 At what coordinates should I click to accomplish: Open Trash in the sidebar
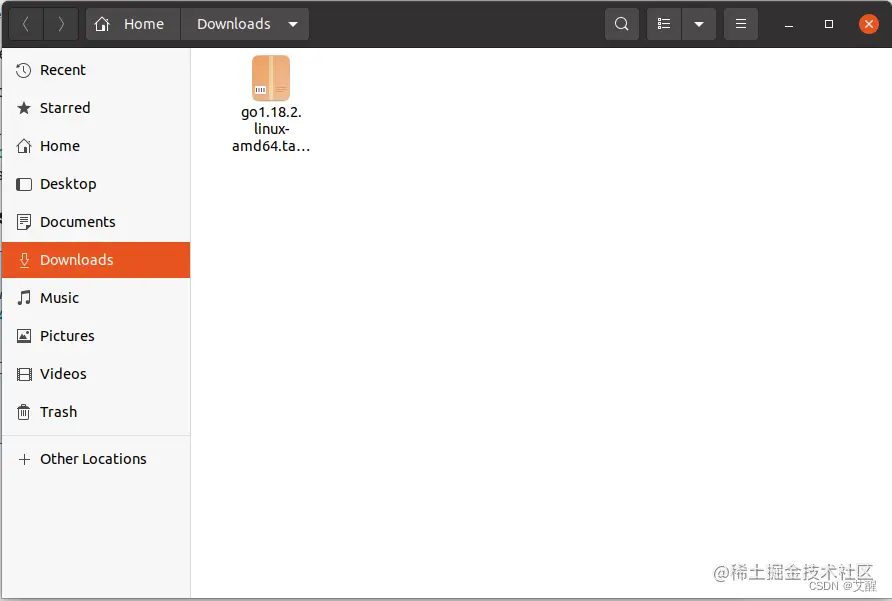tap(96, 412)
